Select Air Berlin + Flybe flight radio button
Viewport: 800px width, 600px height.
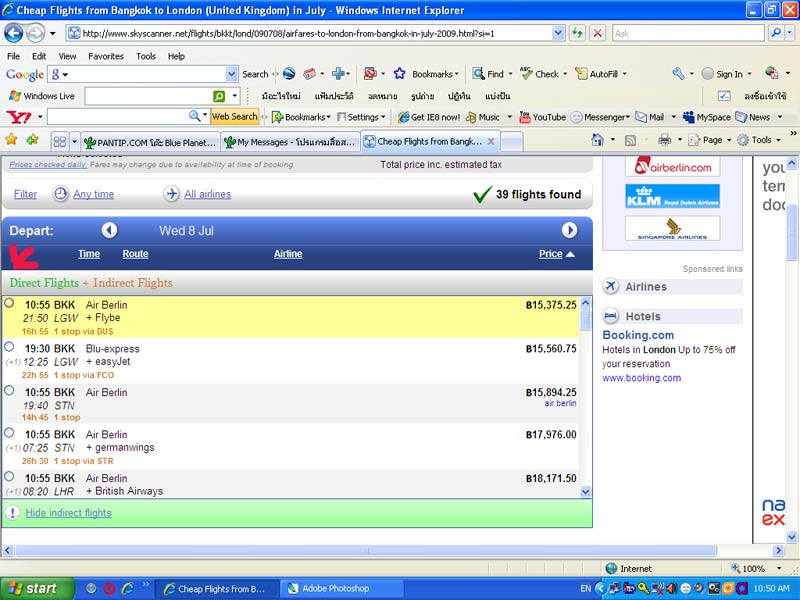click(x=9, y=303)
